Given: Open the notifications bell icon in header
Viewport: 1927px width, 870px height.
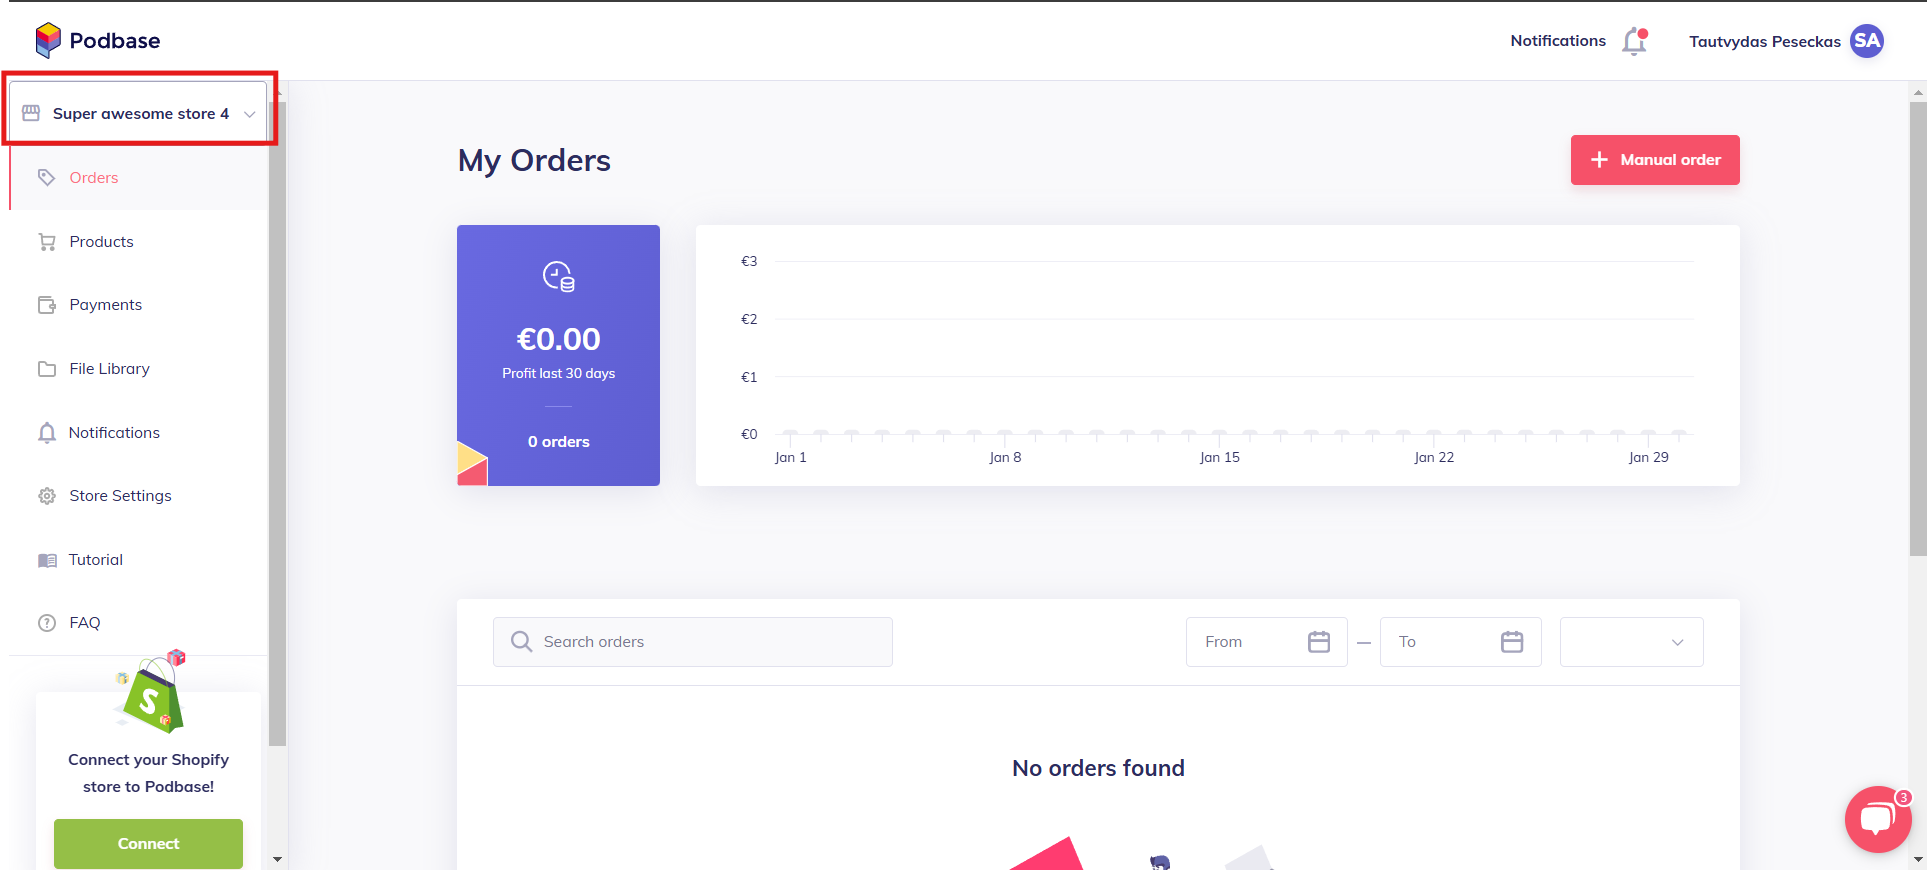Looking at the screenshot, I should [1634, 42].
